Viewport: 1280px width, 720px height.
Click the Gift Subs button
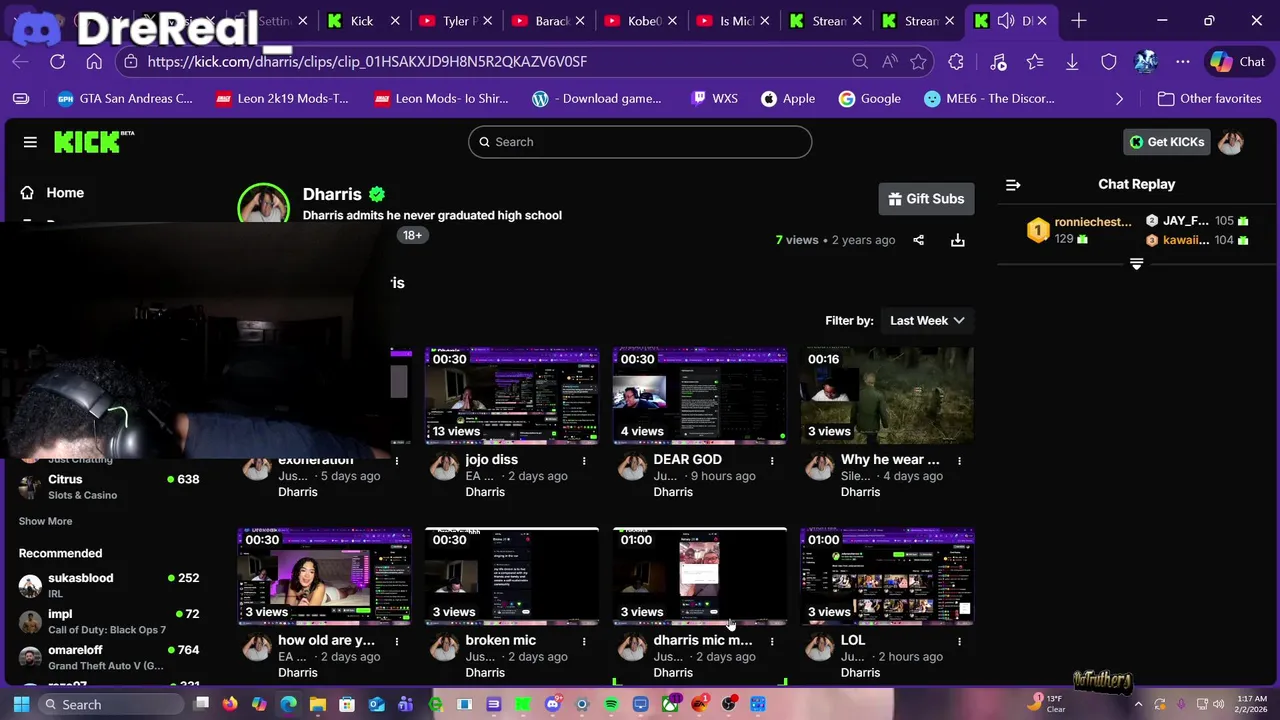[x=926, y=199]
